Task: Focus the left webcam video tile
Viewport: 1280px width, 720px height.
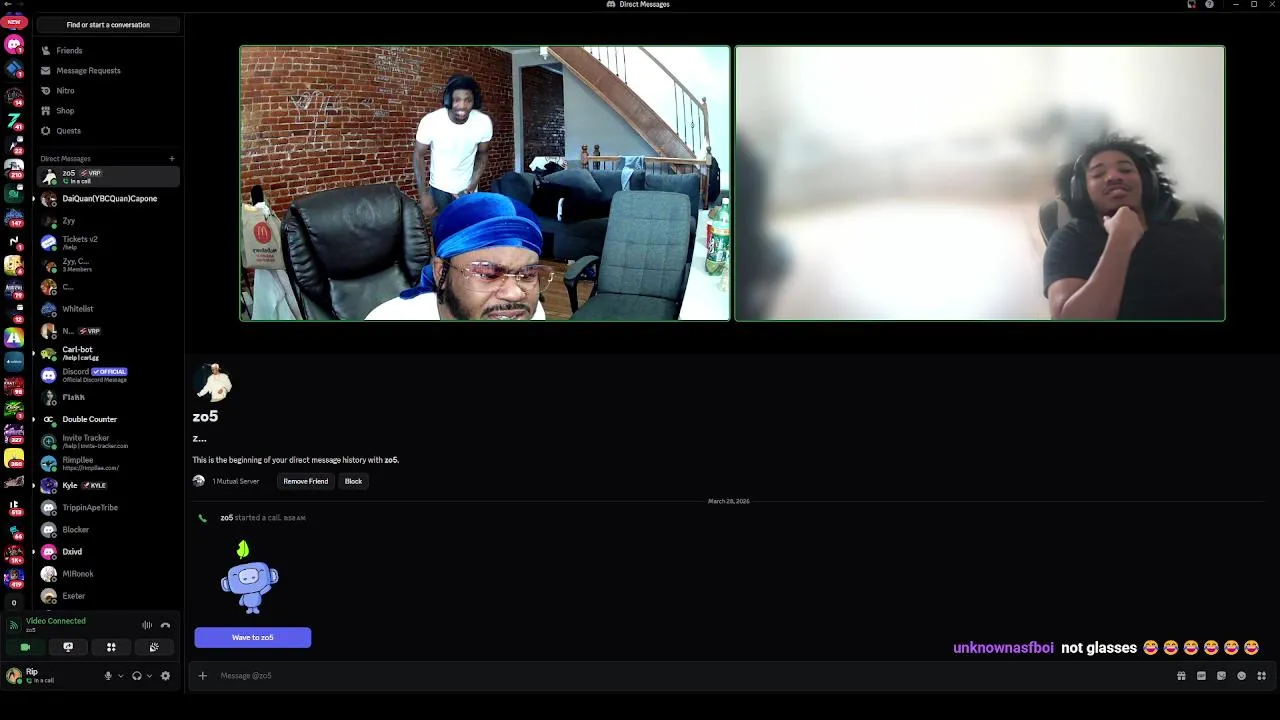Action: tap(485, 183)
